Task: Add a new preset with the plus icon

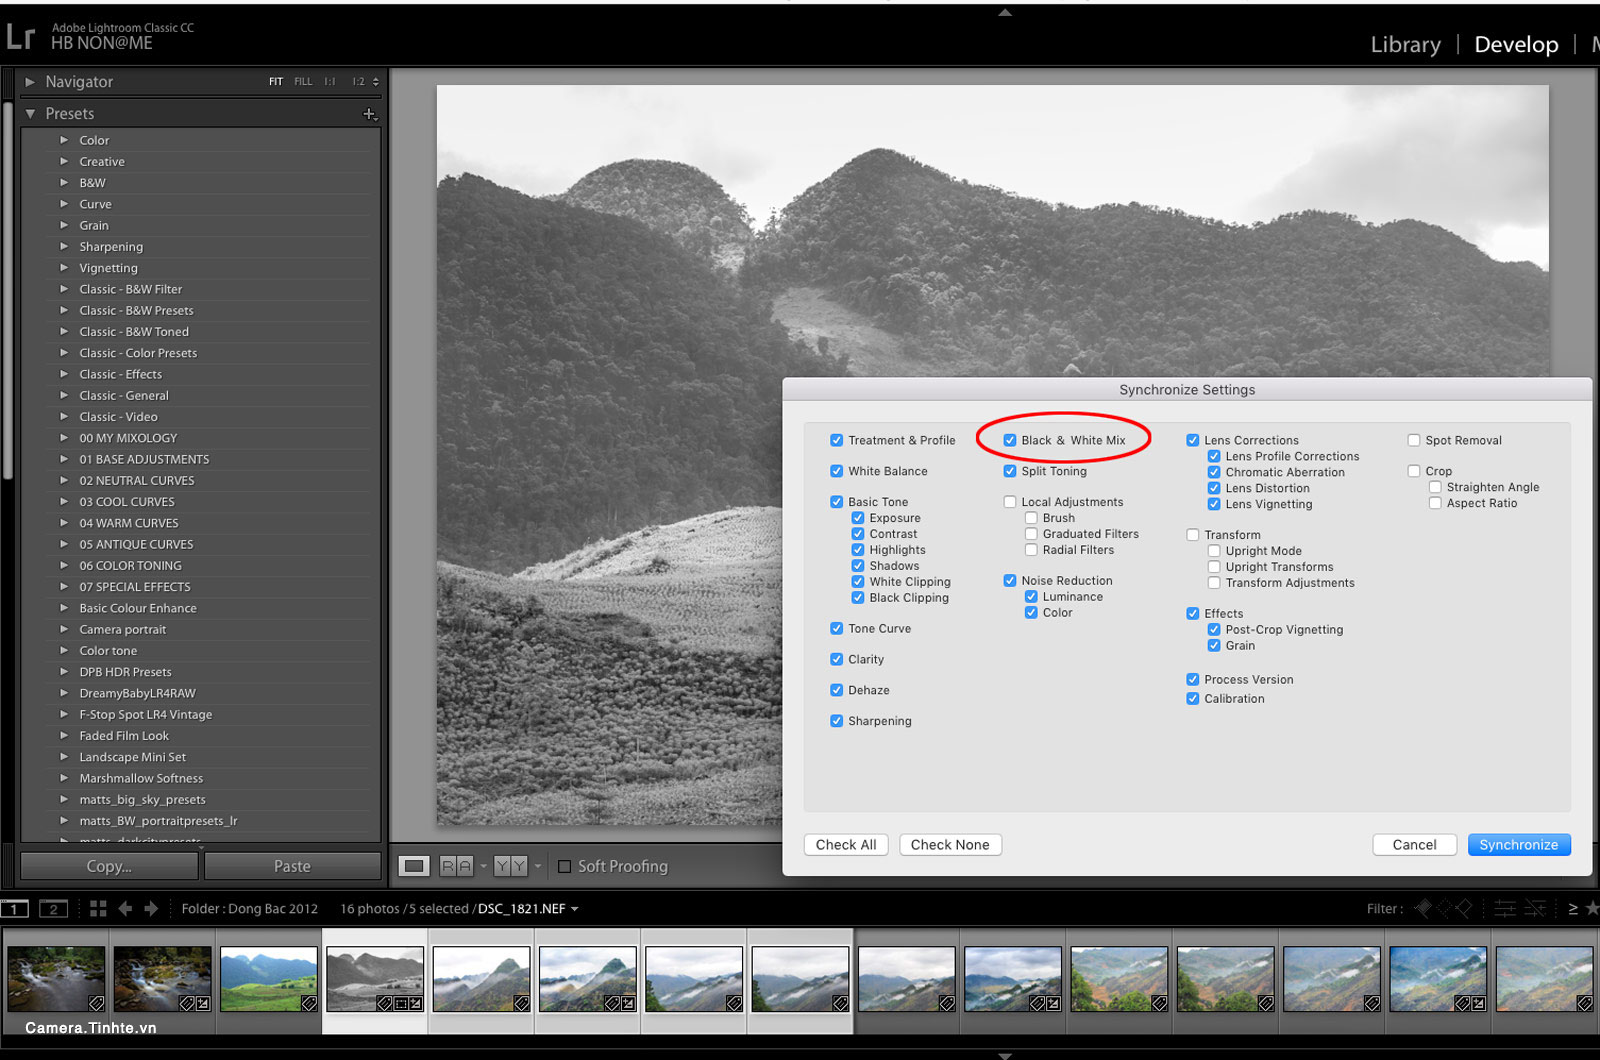Action: pyautogui.click(x=370, y=114)
